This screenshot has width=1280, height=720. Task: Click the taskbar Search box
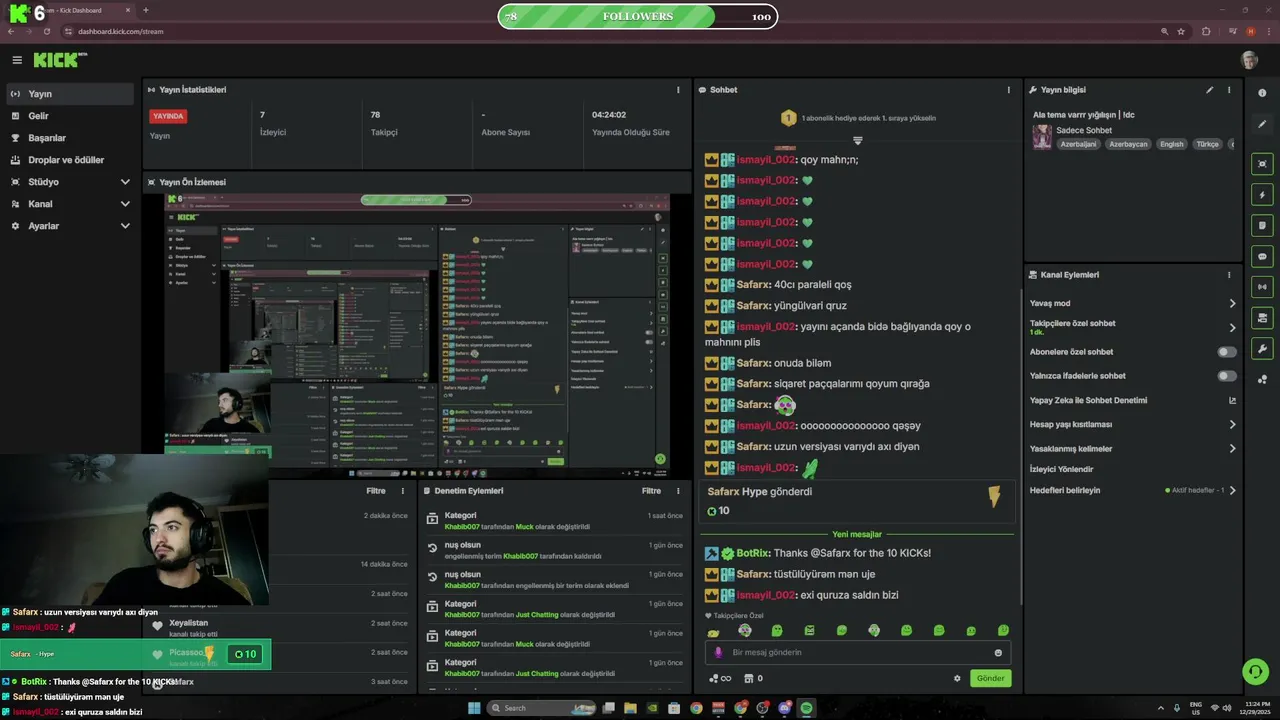541,708
